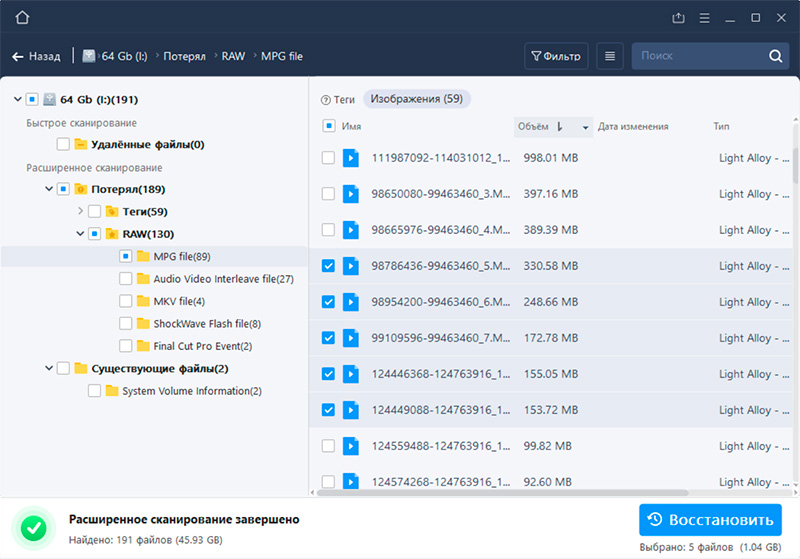Click the MPG file folder icon
Viewport: 800px width, 559px height.
point(144,257)
